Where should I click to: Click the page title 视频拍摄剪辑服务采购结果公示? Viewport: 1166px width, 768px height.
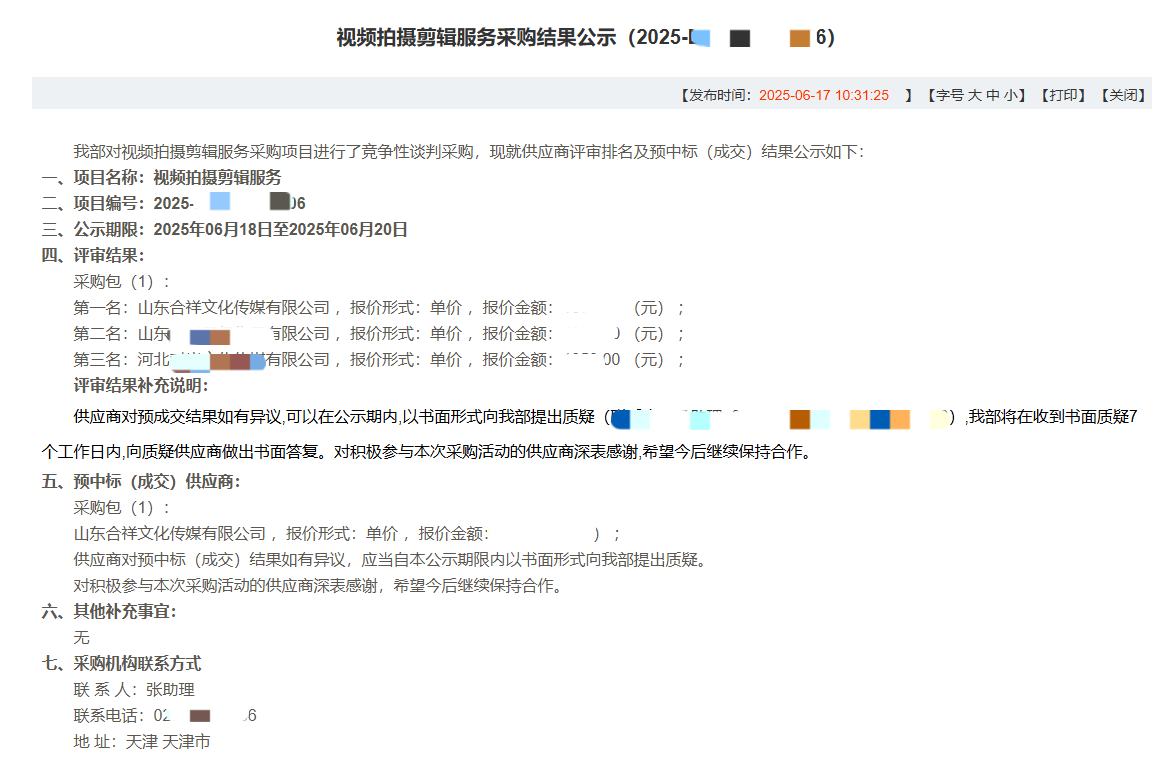[477, 37]
